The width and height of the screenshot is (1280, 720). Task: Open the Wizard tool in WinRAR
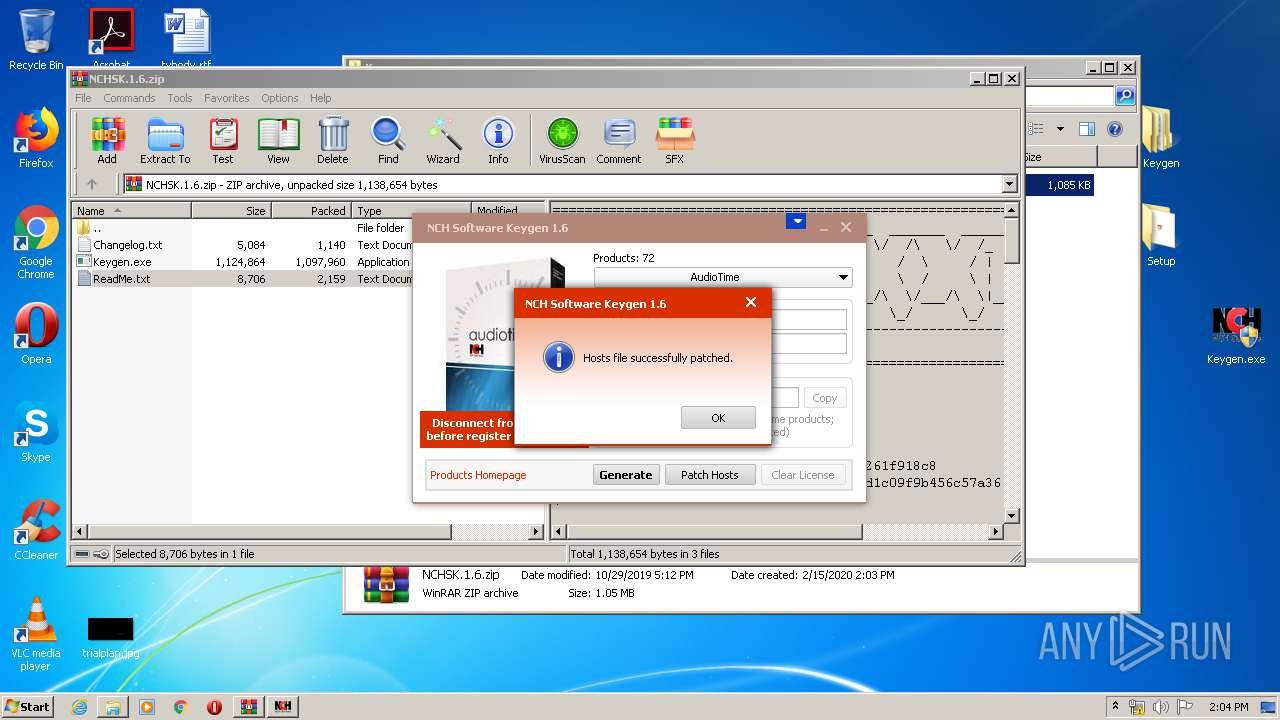coord(443,140)
